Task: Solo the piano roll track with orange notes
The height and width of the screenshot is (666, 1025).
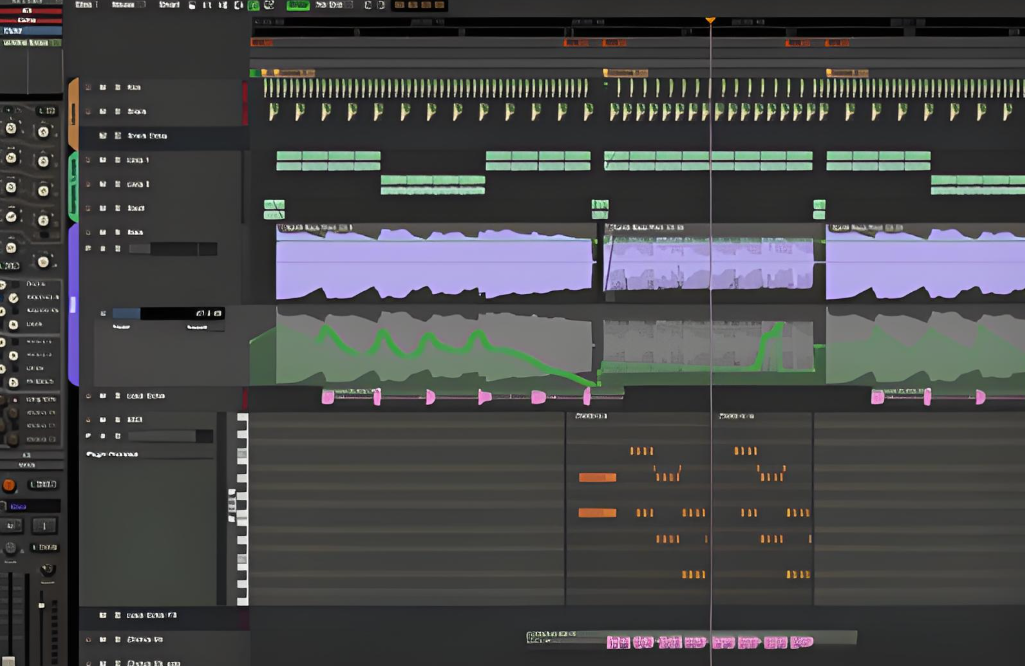Action: tap(118, 419)
